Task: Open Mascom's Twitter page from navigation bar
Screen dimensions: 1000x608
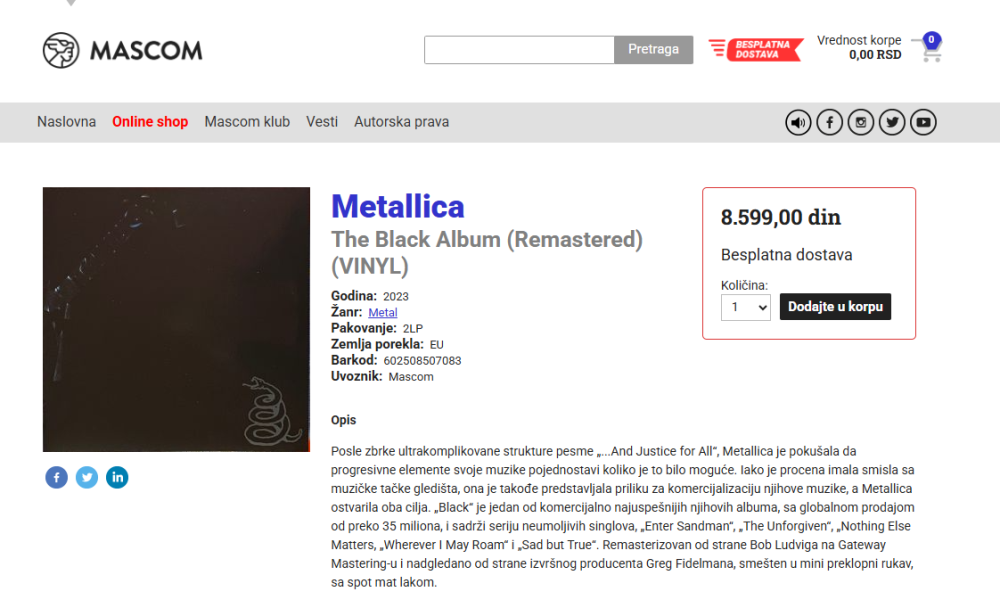Action: point(892,123)
